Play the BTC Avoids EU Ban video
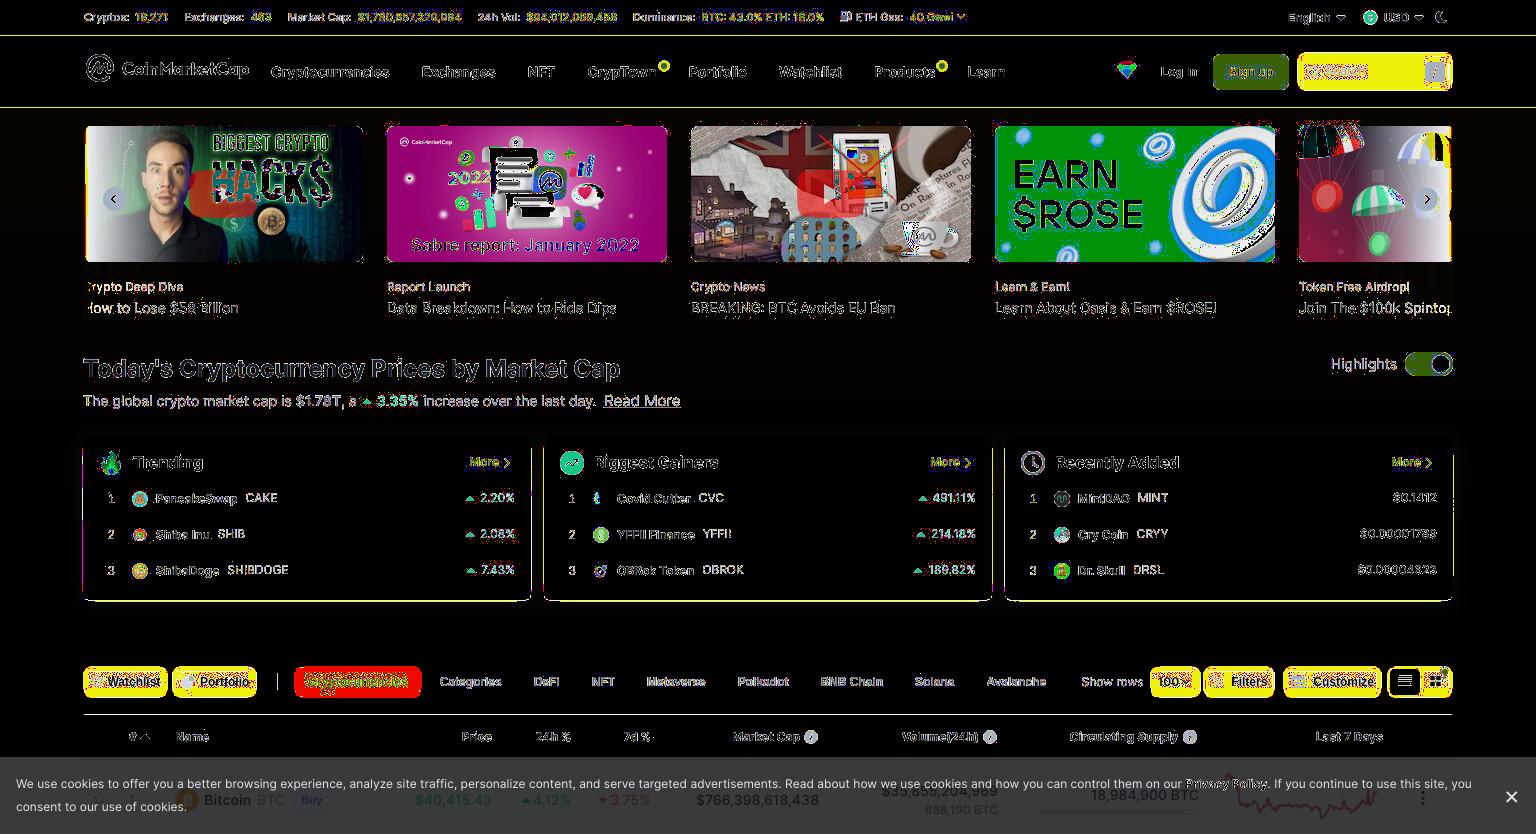This screenshot has width=1536, height=834. point(829,194)
